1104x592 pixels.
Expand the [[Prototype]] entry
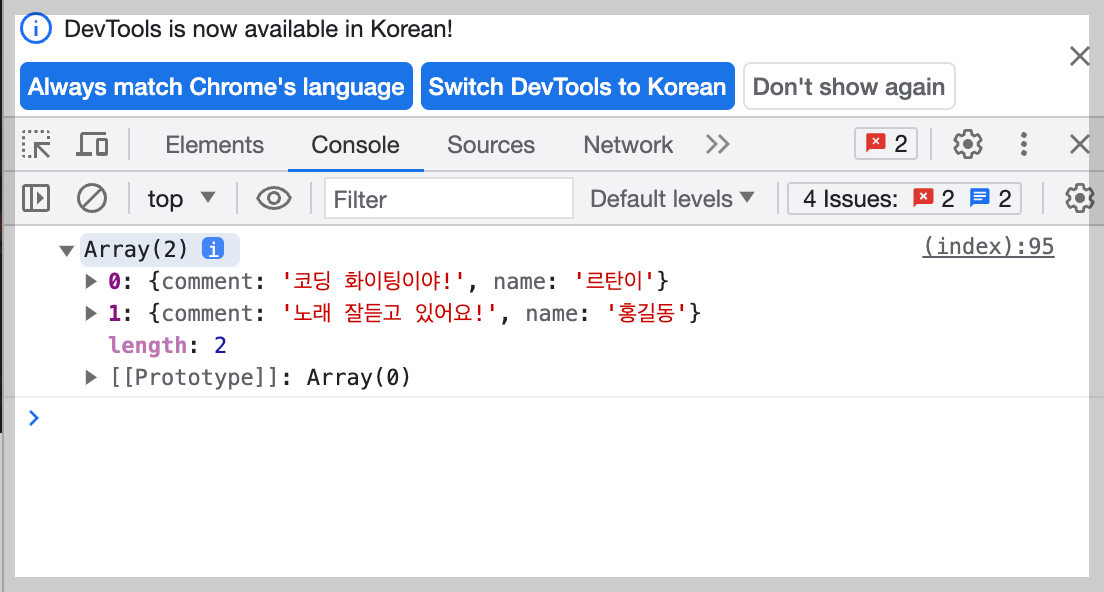(91, 377)
